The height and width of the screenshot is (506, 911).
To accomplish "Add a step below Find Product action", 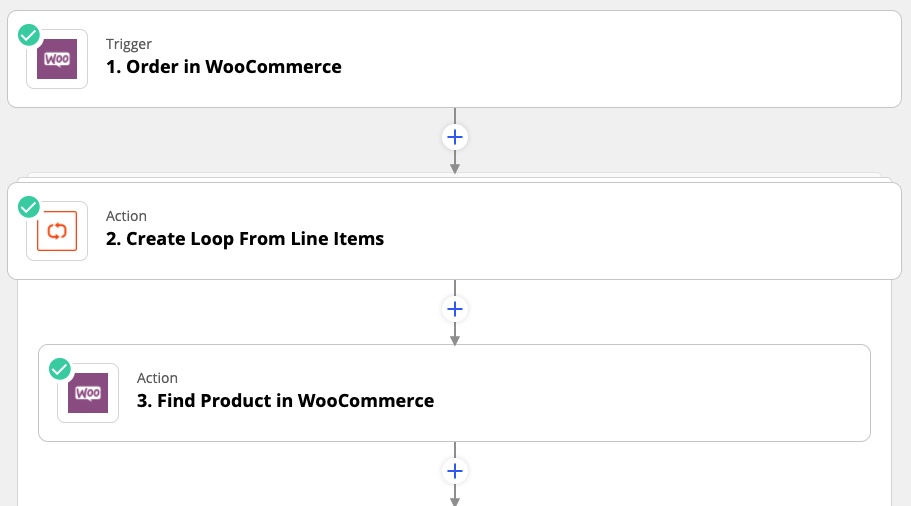I will pyautogui.click(x=455, y=471).
